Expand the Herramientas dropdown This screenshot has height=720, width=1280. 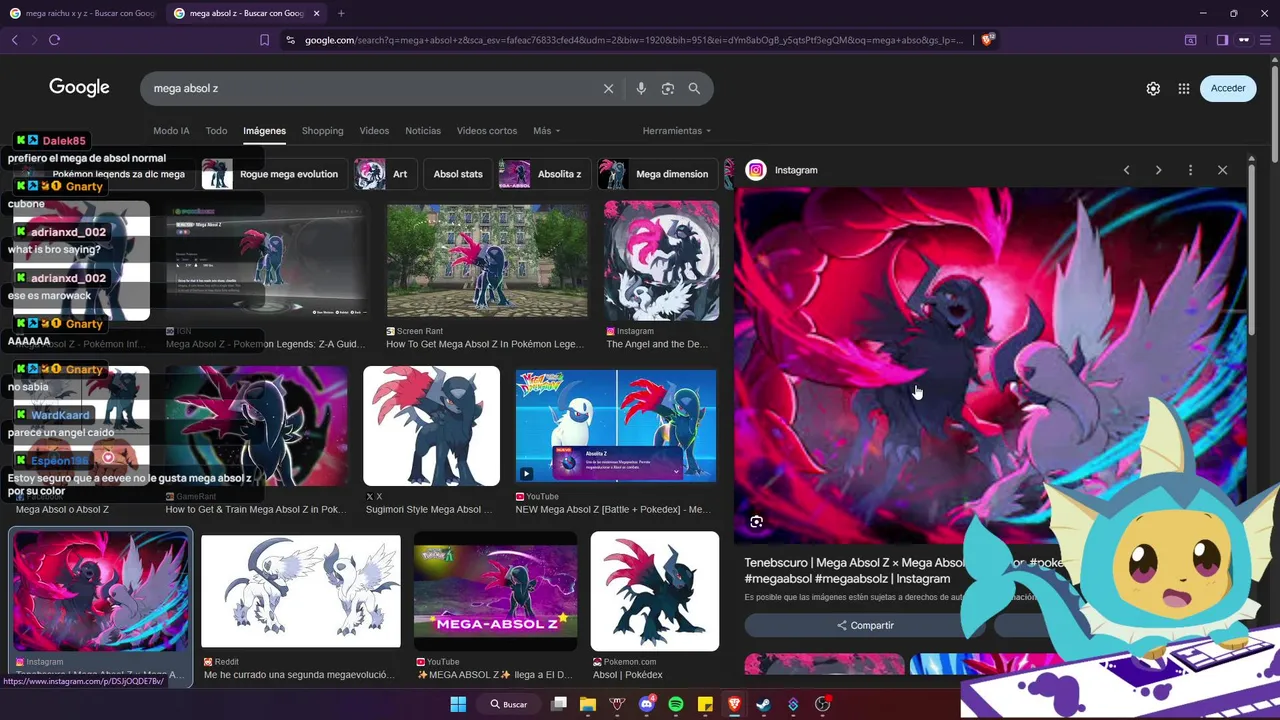tap(677, 131)
